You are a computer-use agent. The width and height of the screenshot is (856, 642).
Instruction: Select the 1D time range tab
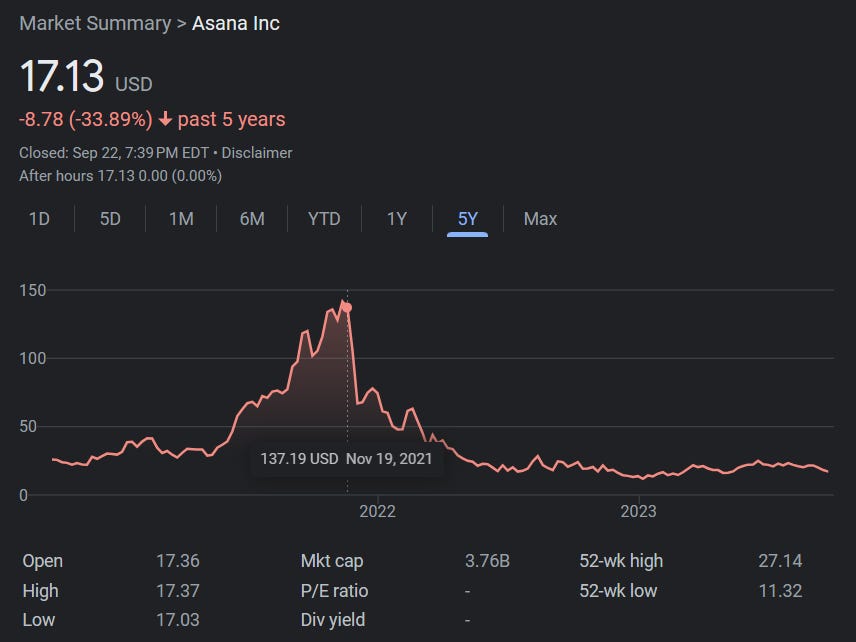pyautogui.click(x=39, y=219)
